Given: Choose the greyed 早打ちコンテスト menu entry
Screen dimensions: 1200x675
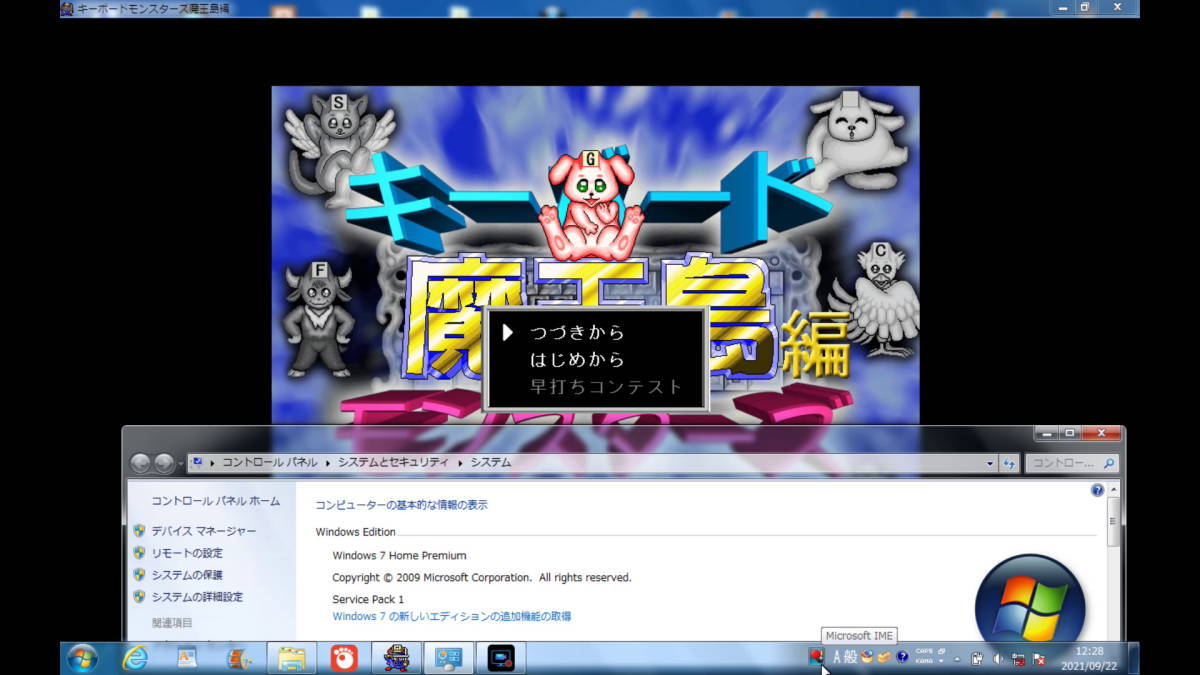Looking at the screenshot, I should point(605,387).
